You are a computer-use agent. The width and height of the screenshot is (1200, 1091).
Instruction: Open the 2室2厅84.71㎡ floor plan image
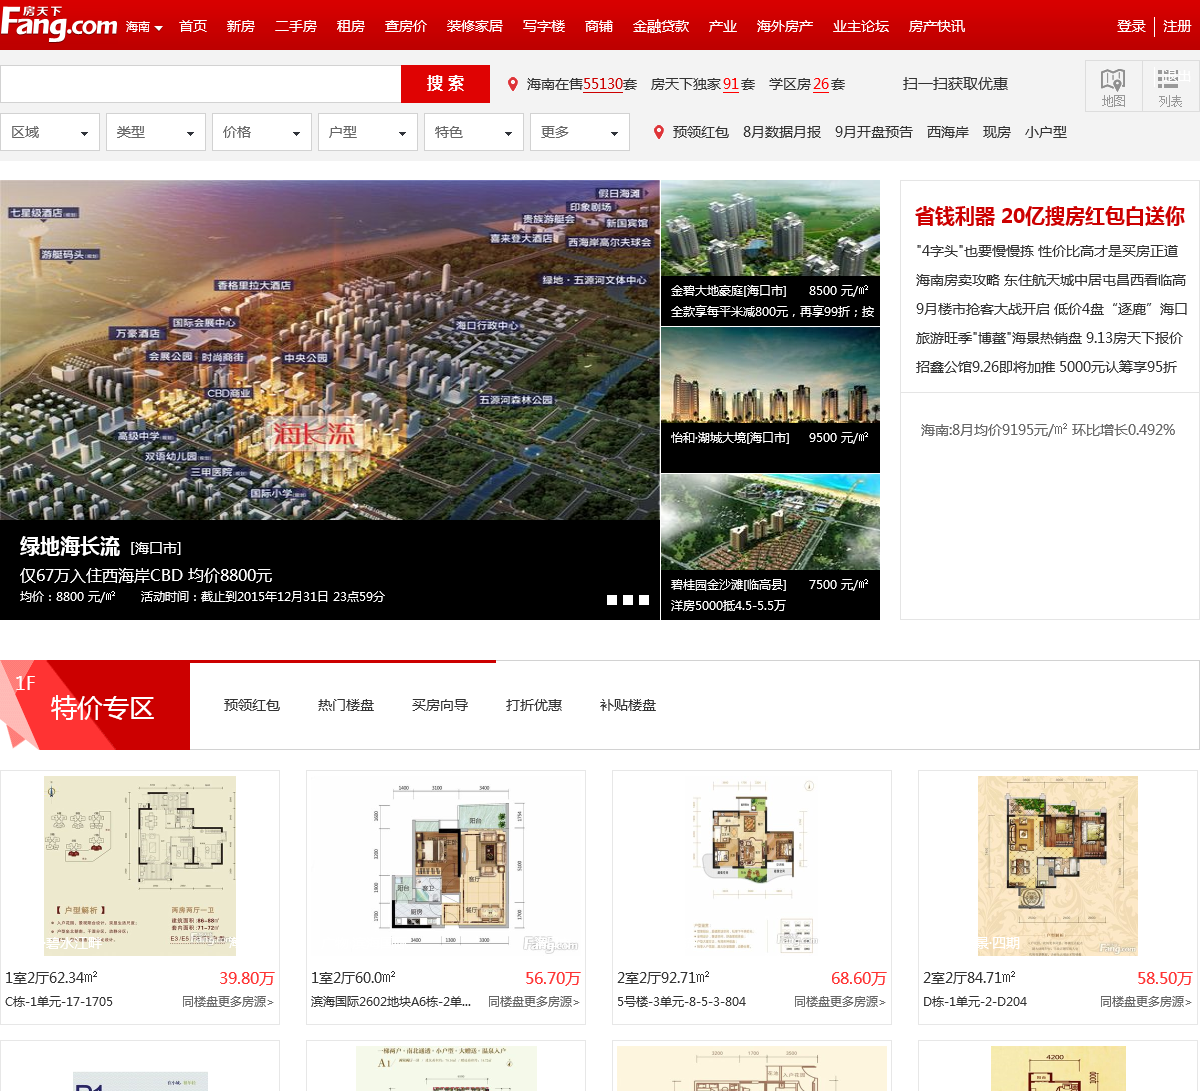tap(1058, 866)
